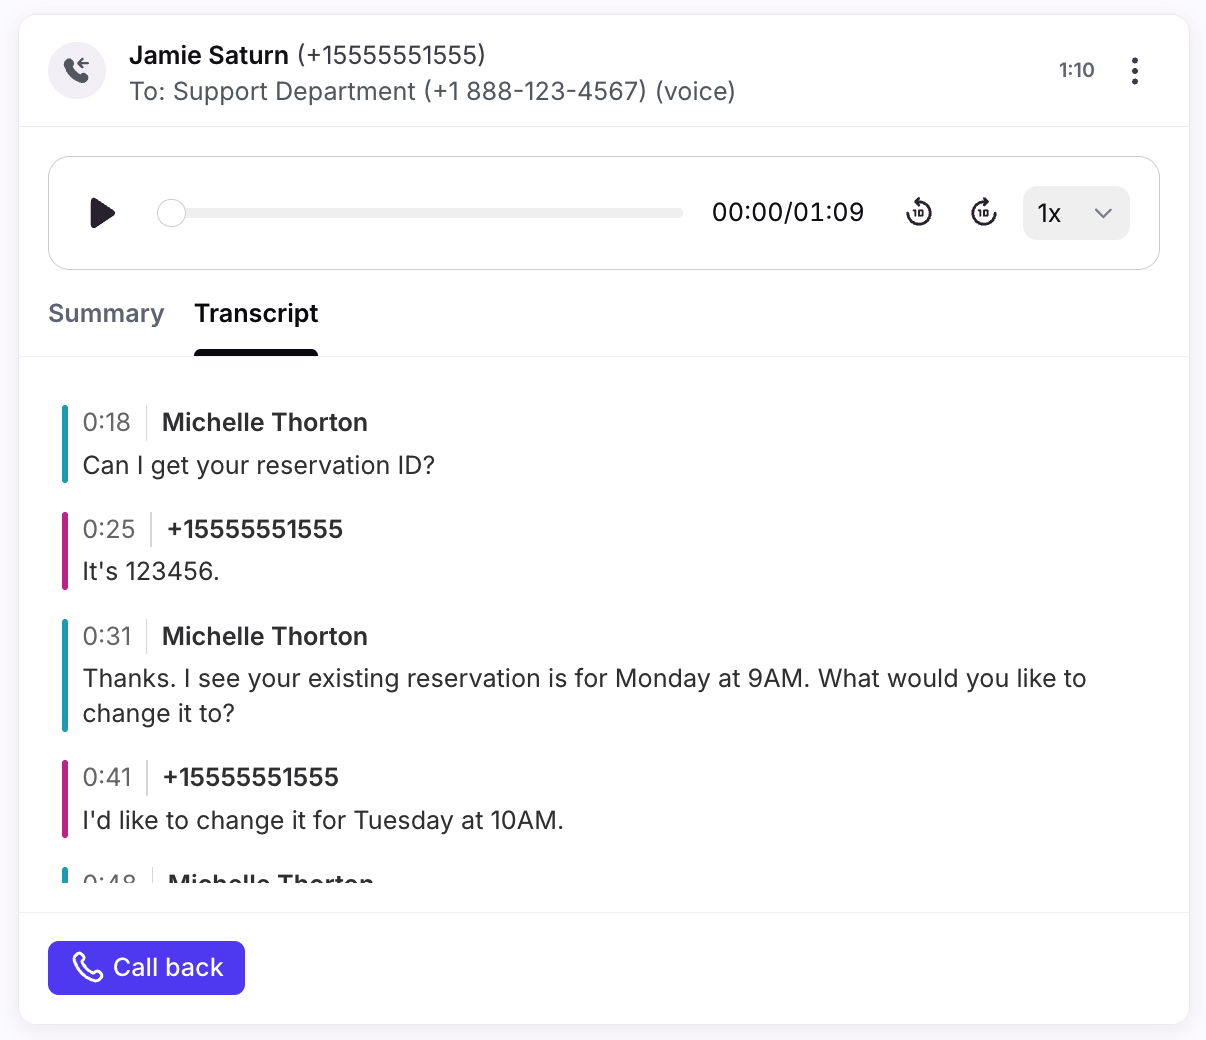This screenshot has width=1206, height=1040.
Task: Open the three-dot more options menu
Action: coord(1134,71)
